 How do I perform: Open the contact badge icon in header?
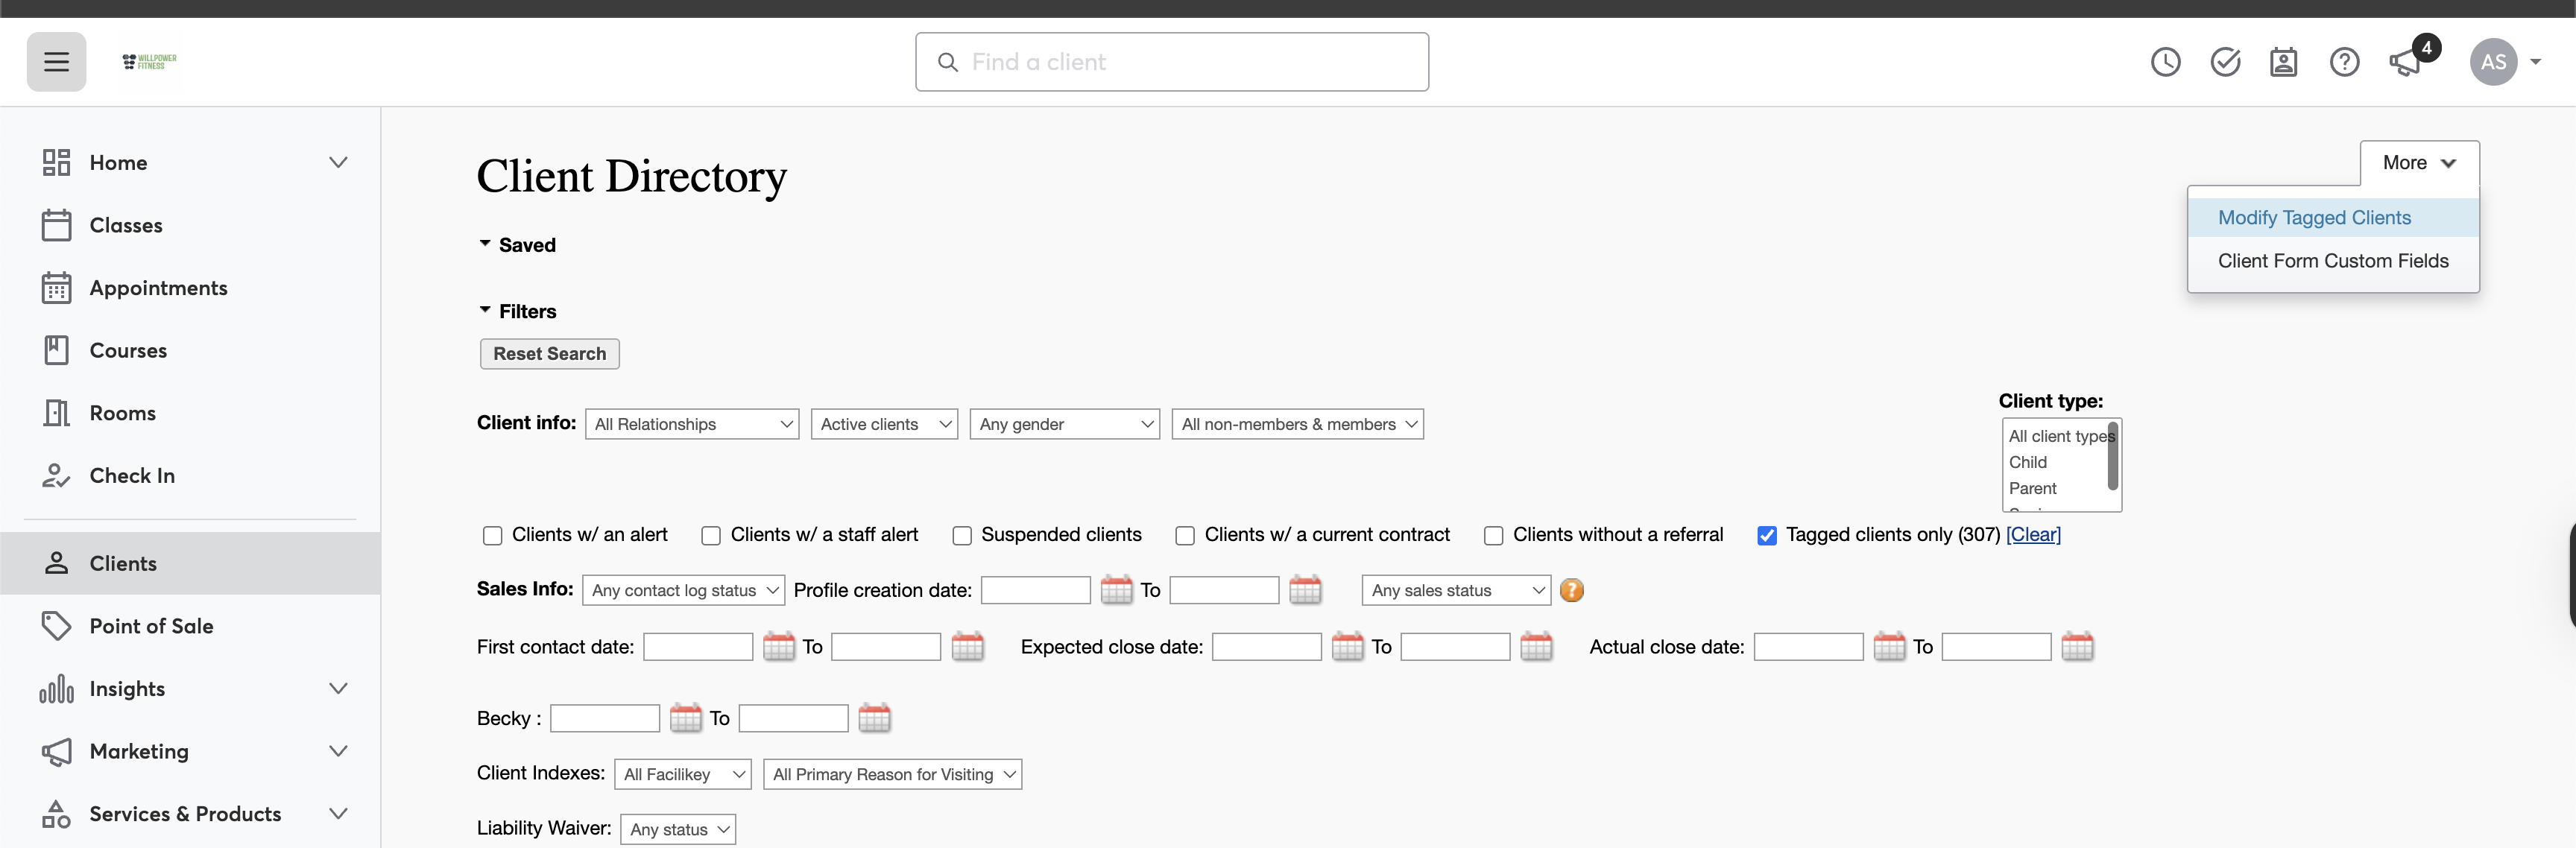tap(2284, 62)
